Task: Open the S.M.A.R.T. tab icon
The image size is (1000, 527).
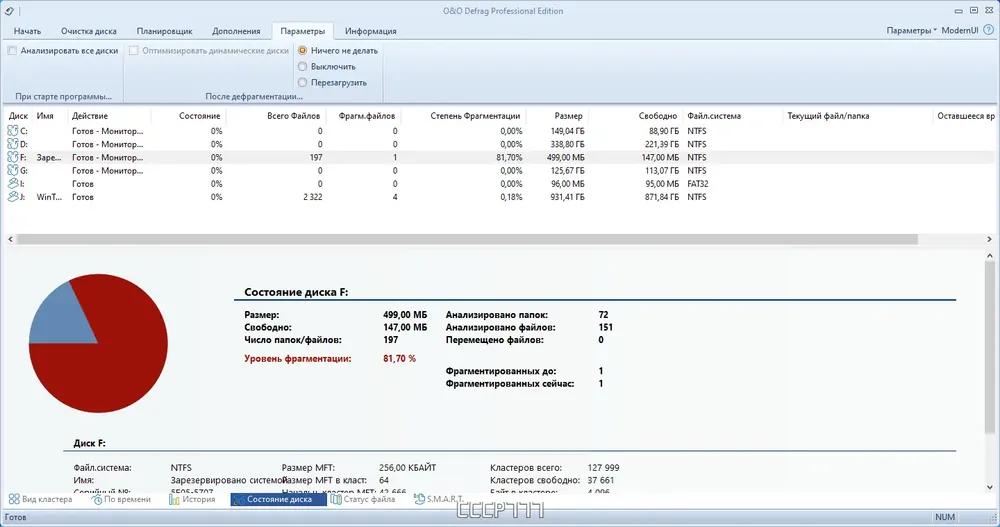Action: coord(418,499)
